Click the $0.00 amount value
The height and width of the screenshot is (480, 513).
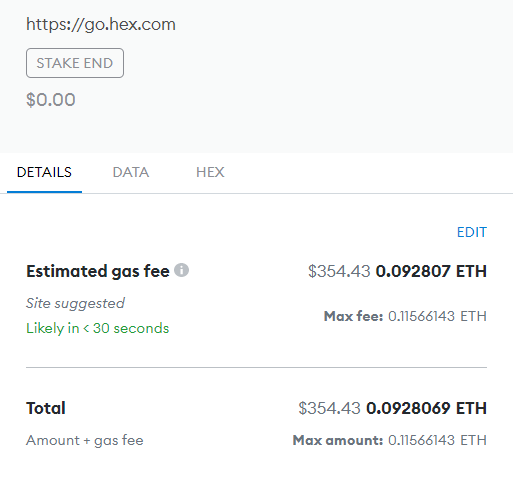[51, 100]
